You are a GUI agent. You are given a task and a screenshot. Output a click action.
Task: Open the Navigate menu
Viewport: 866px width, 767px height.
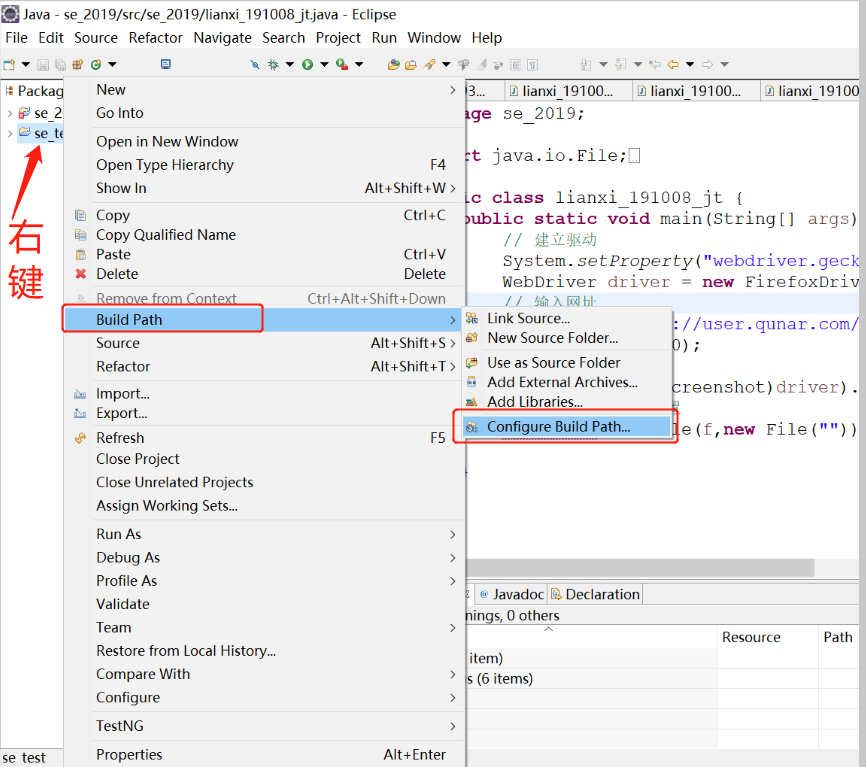point(222,38)
